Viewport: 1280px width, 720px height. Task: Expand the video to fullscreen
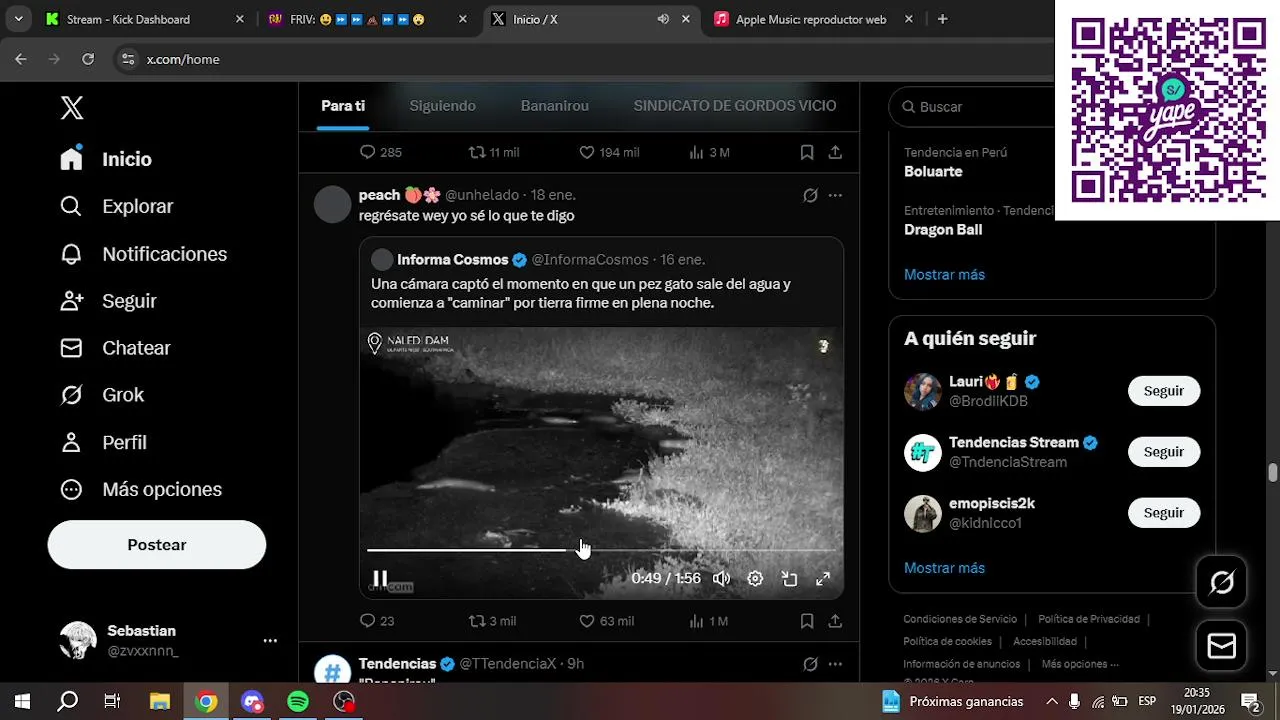pyautogui.click(x=823, y=578)
